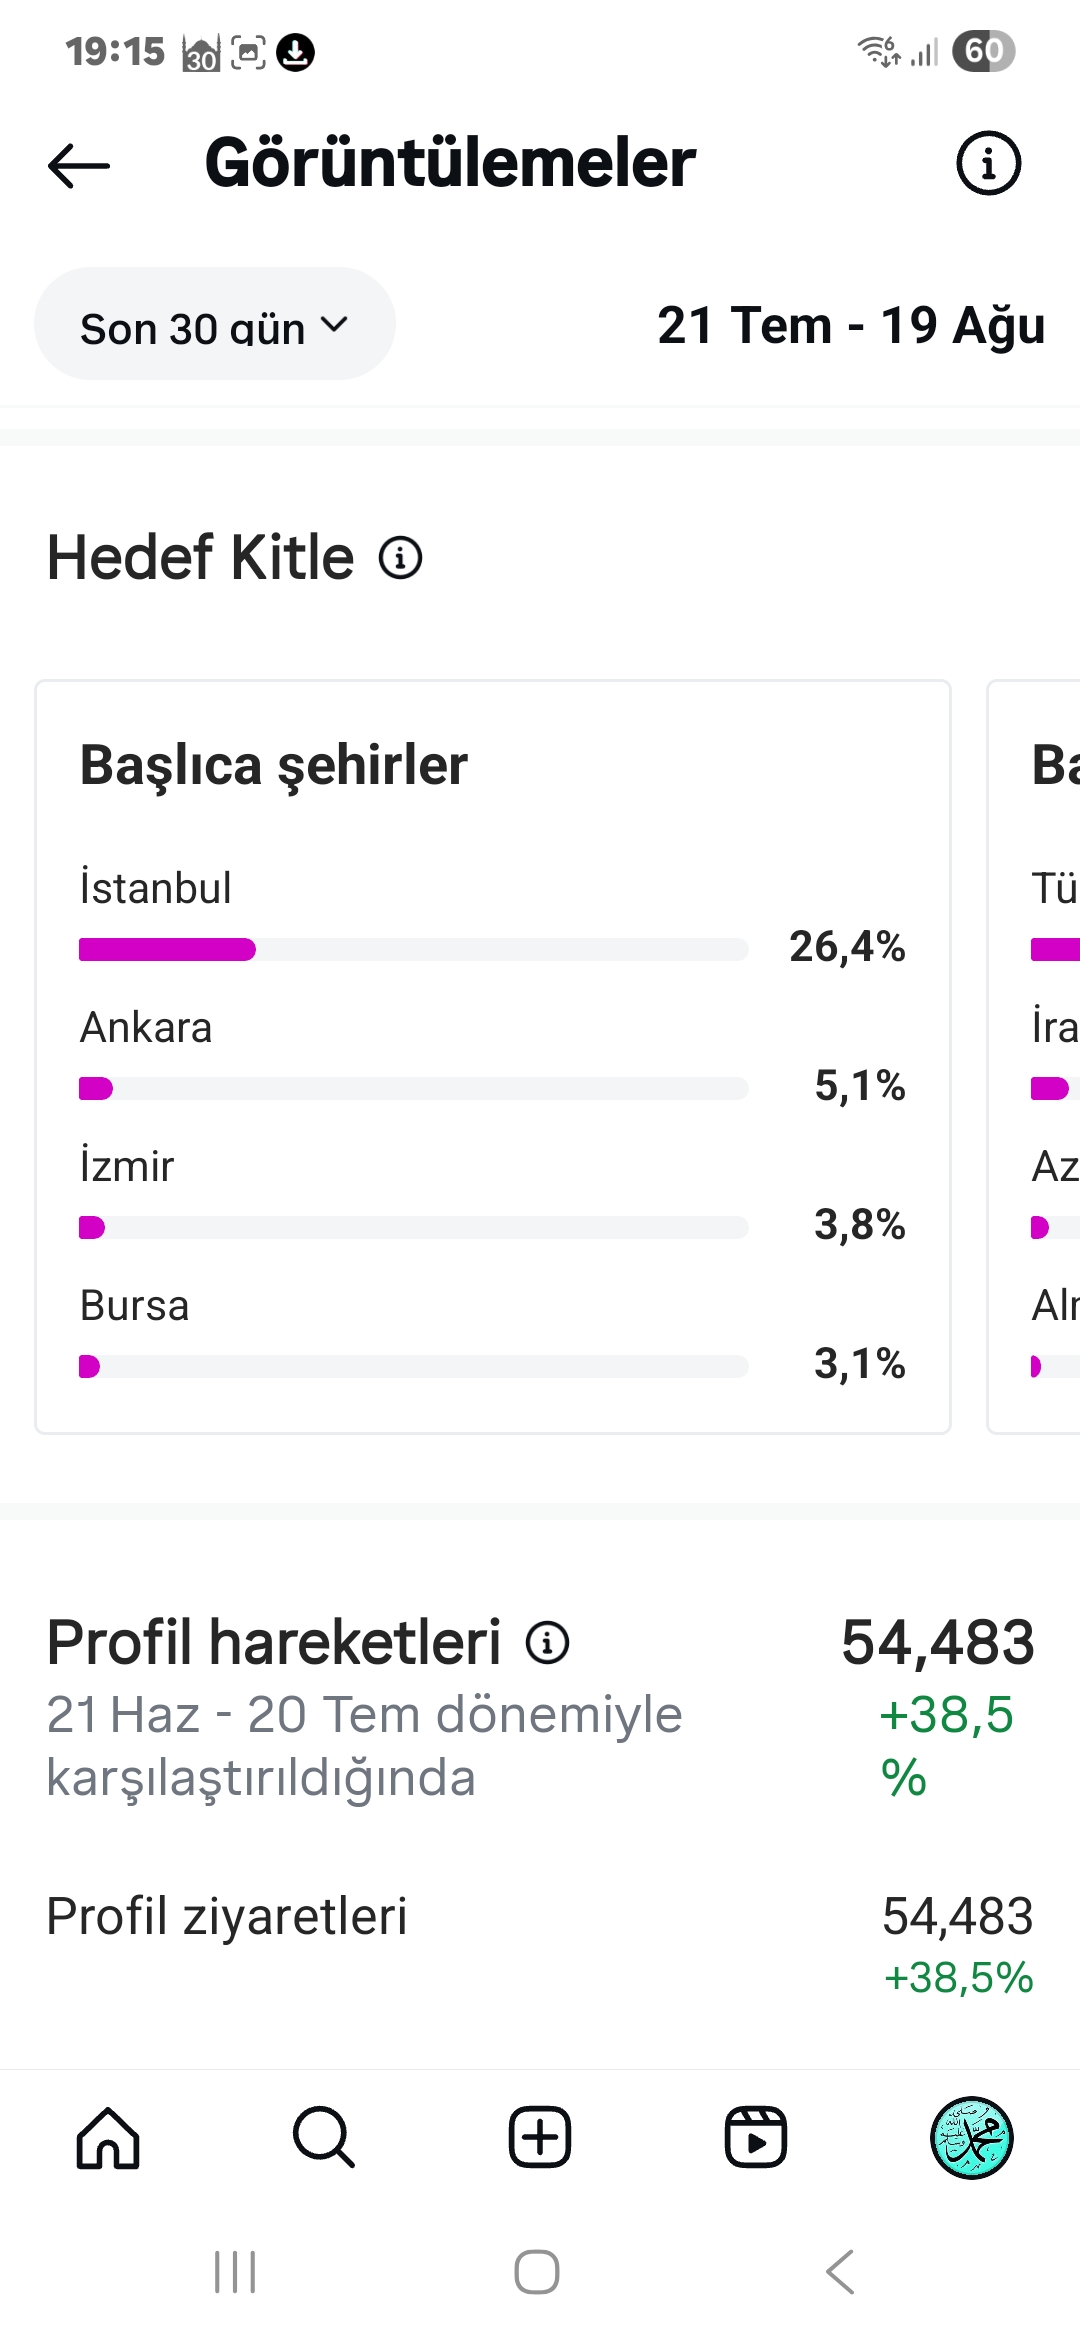
Task: Go to the Home tab
Action: click(108, 2137)
